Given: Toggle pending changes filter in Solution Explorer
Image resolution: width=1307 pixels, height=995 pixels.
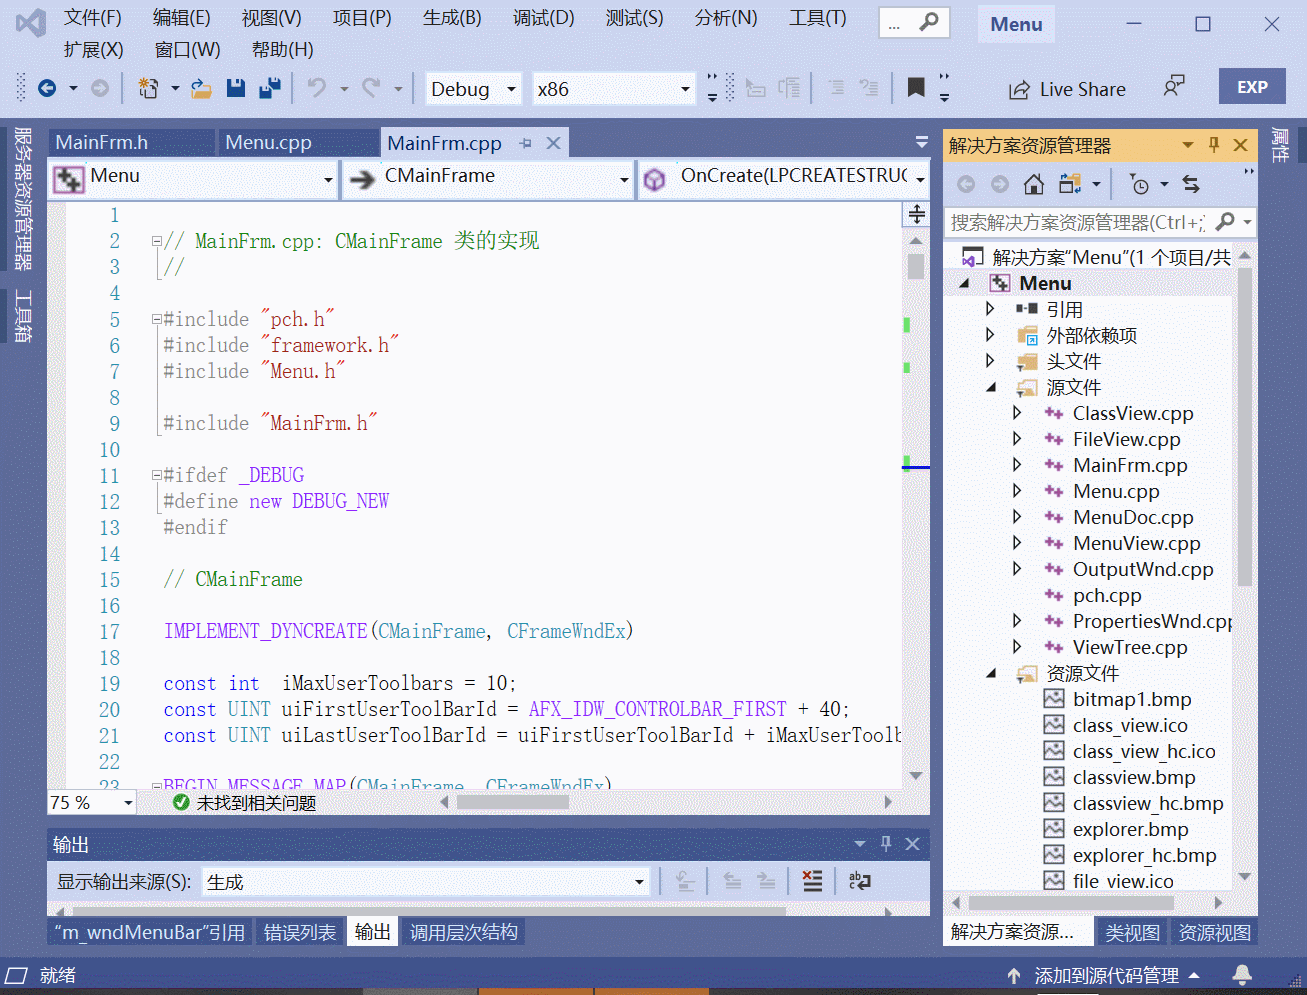Looking at the screenshot, I should [x=1140, y=184].
